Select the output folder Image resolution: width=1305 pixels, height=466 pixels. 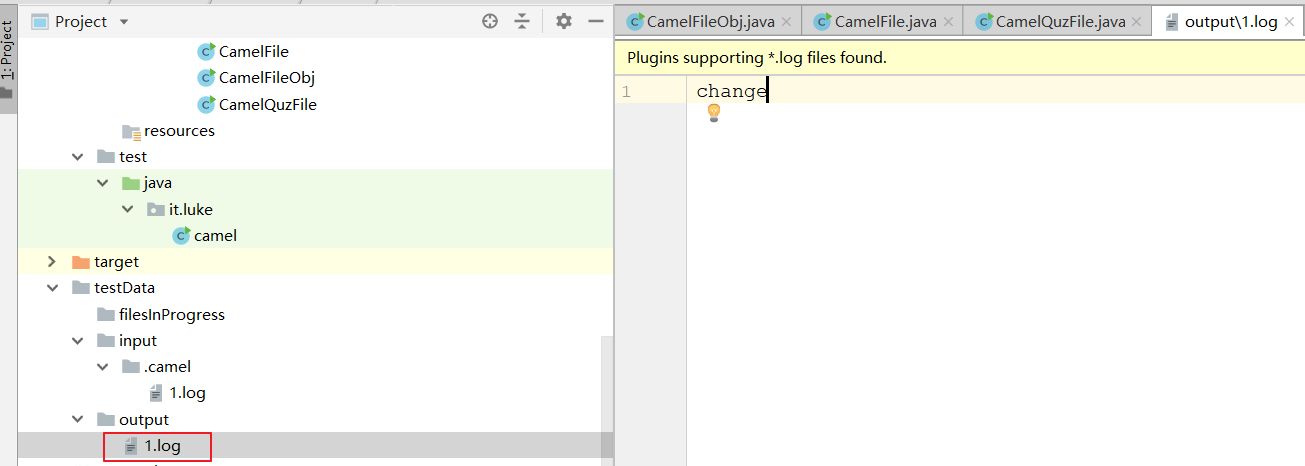click(144, 420)
